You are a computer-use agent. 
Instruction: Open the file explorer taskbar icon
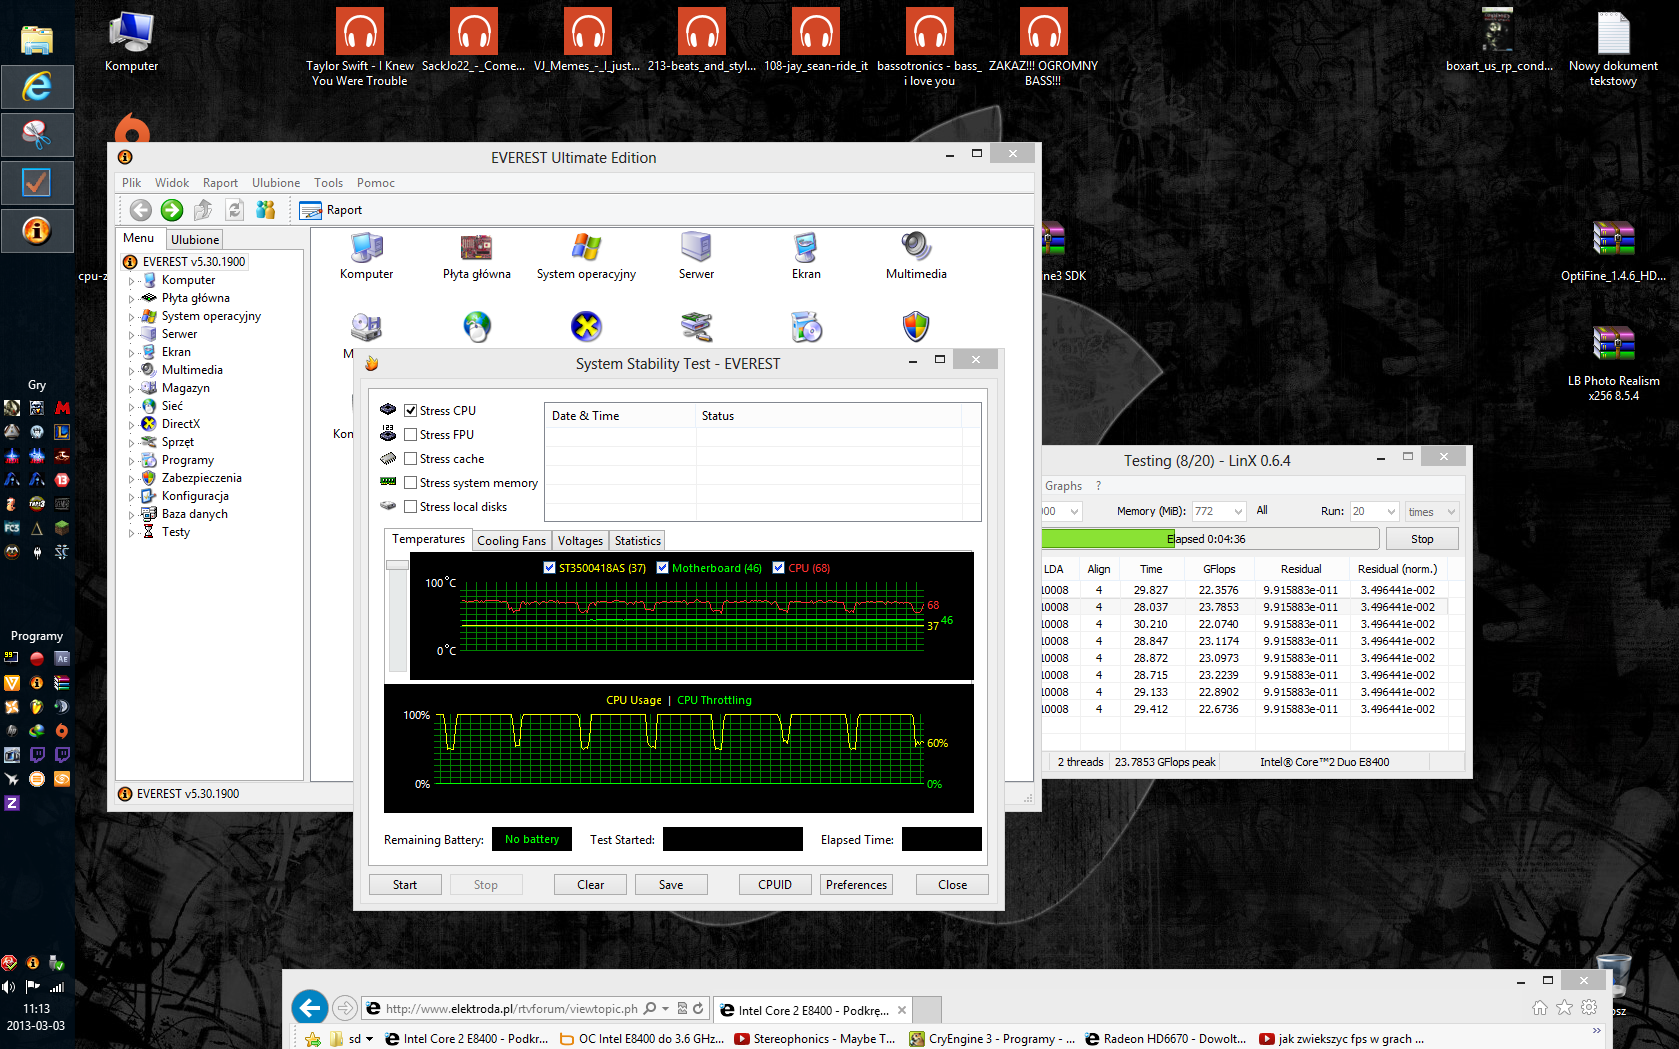(37, 39)
